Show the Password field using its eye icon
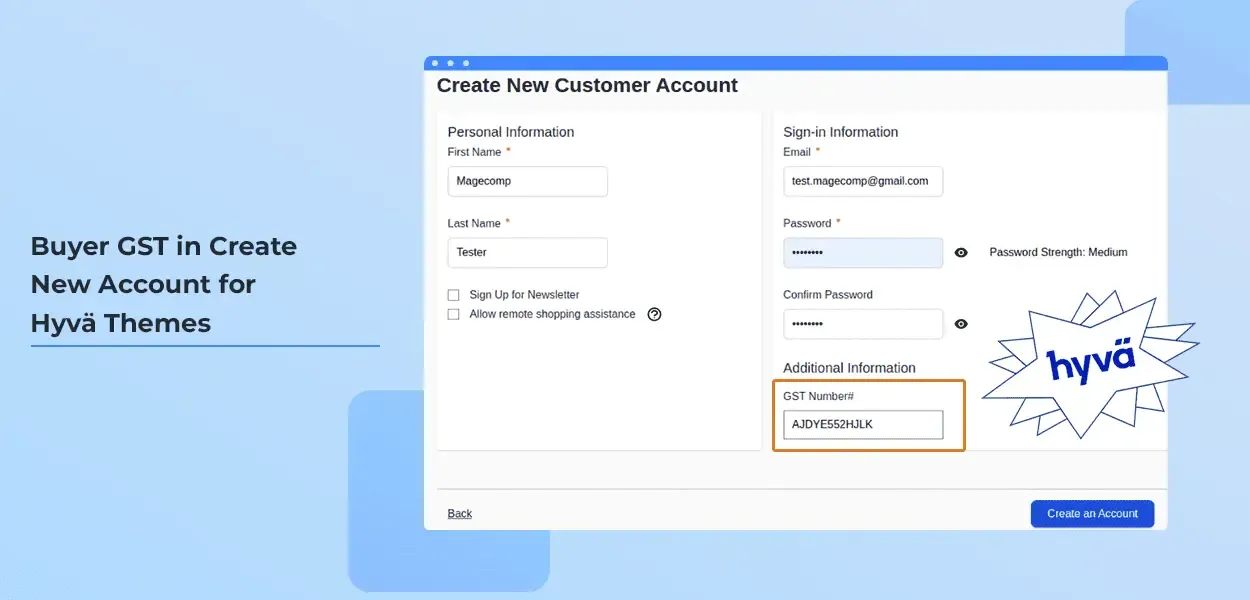The image size is (1250, 600). (961, 253)
